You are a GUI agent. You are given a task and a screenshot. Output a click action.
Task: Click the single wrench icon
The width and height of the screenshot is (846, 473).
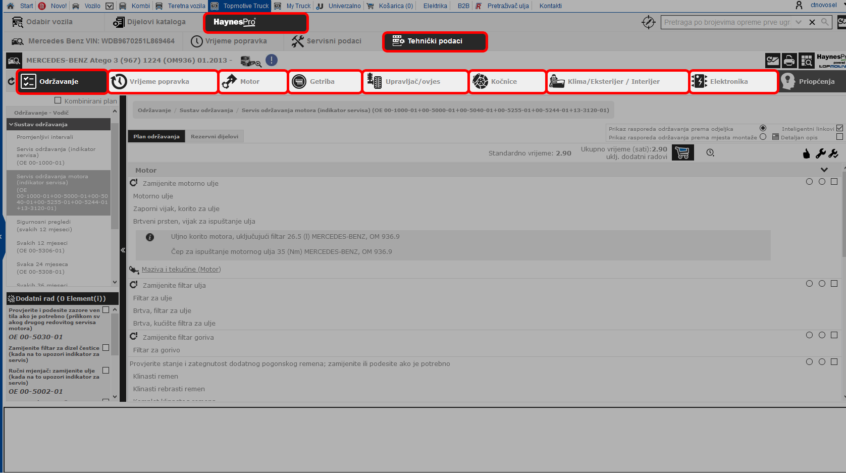[820, 154]
